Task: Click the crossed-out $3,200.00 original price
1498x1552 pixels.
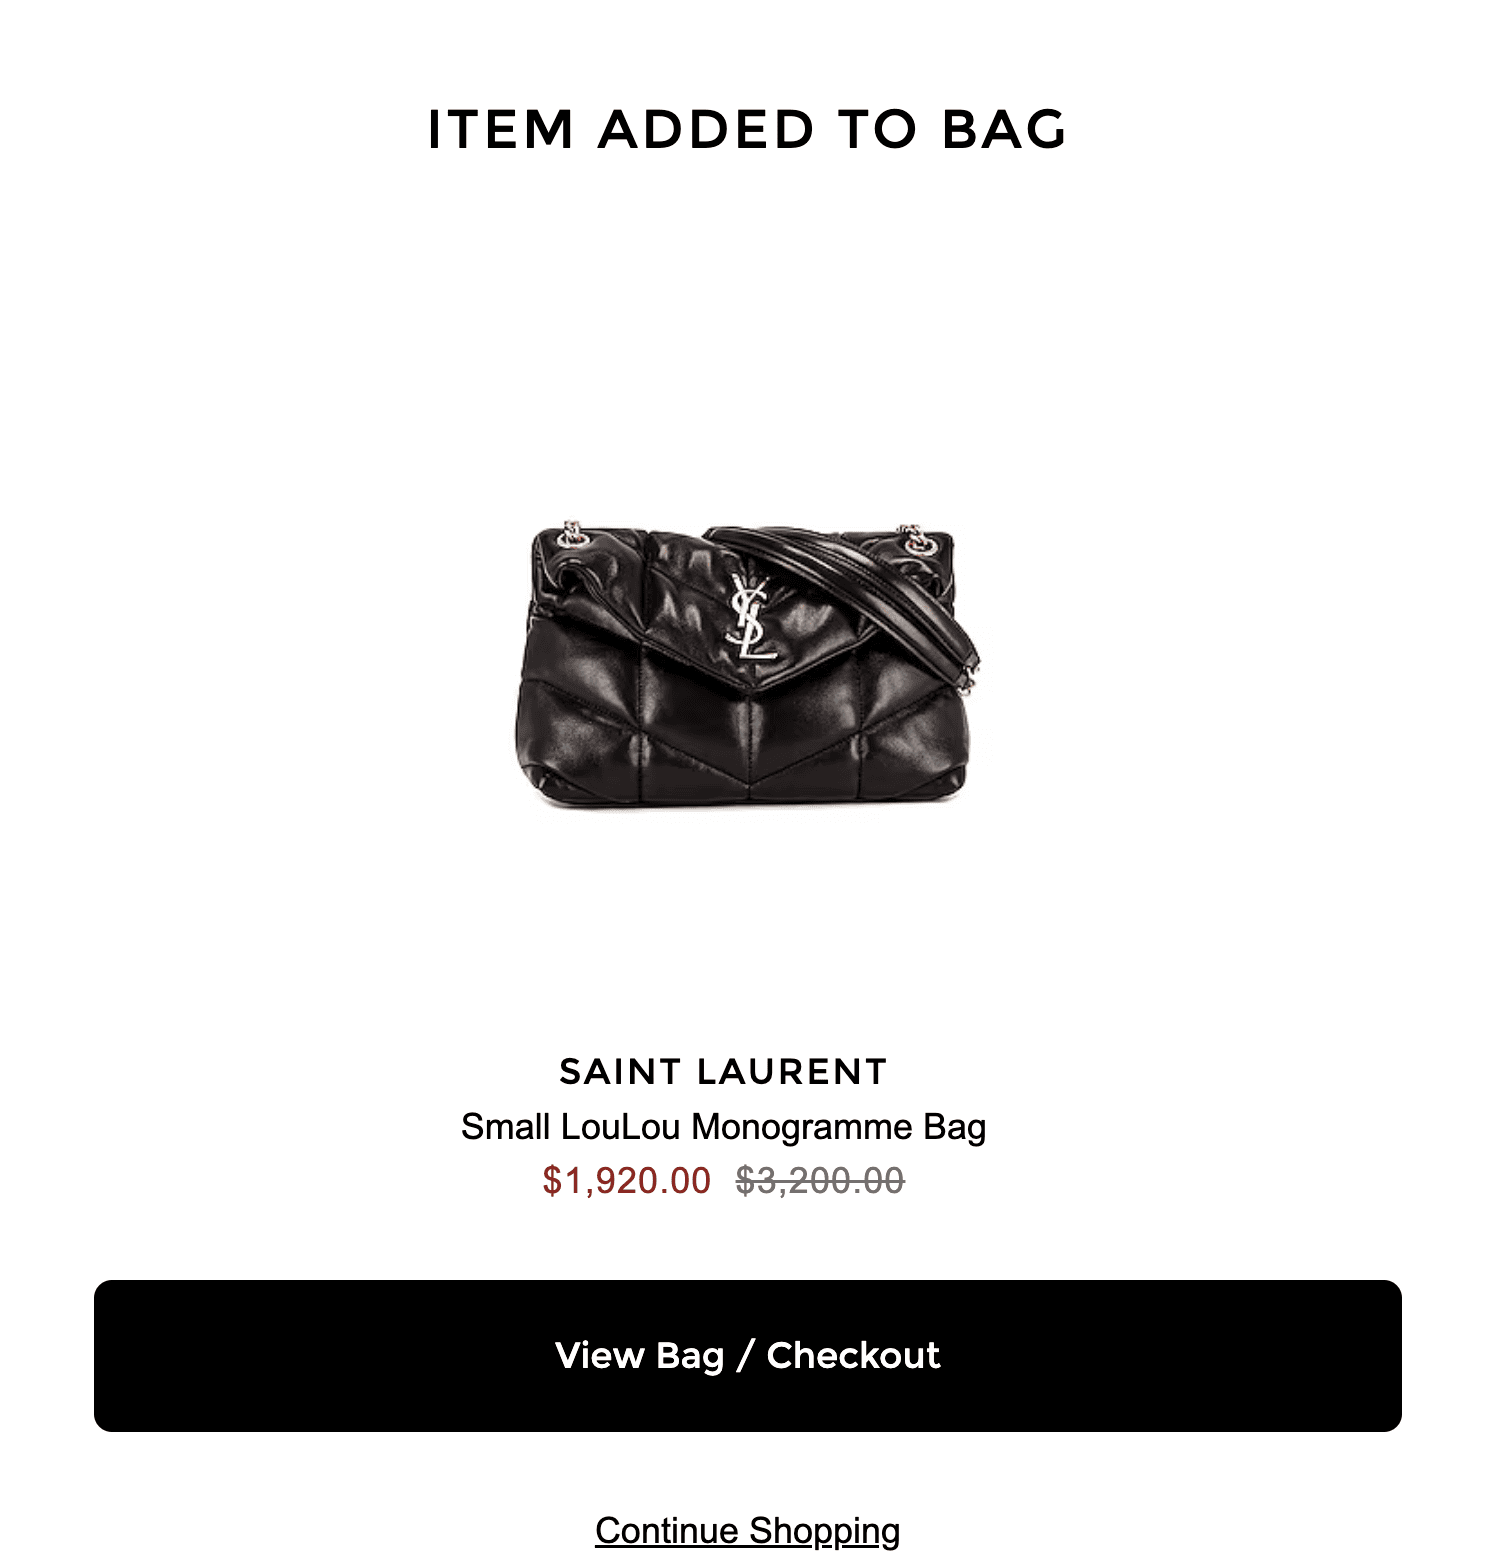Action: click(x=820, y=1181)
